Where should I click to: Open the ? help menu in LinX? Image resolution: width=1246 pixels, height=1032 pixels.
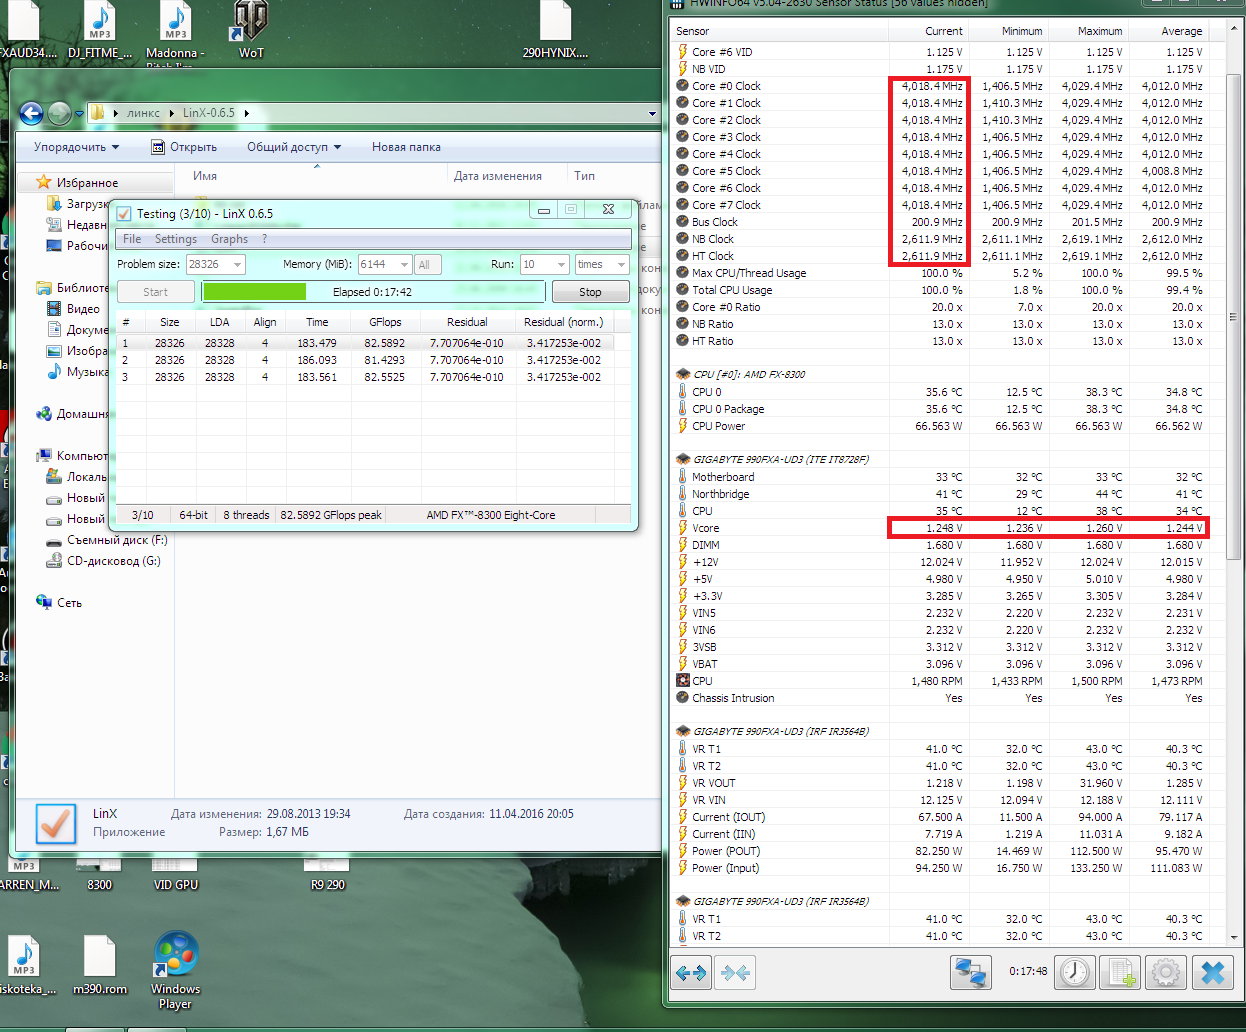coord(264,239)
